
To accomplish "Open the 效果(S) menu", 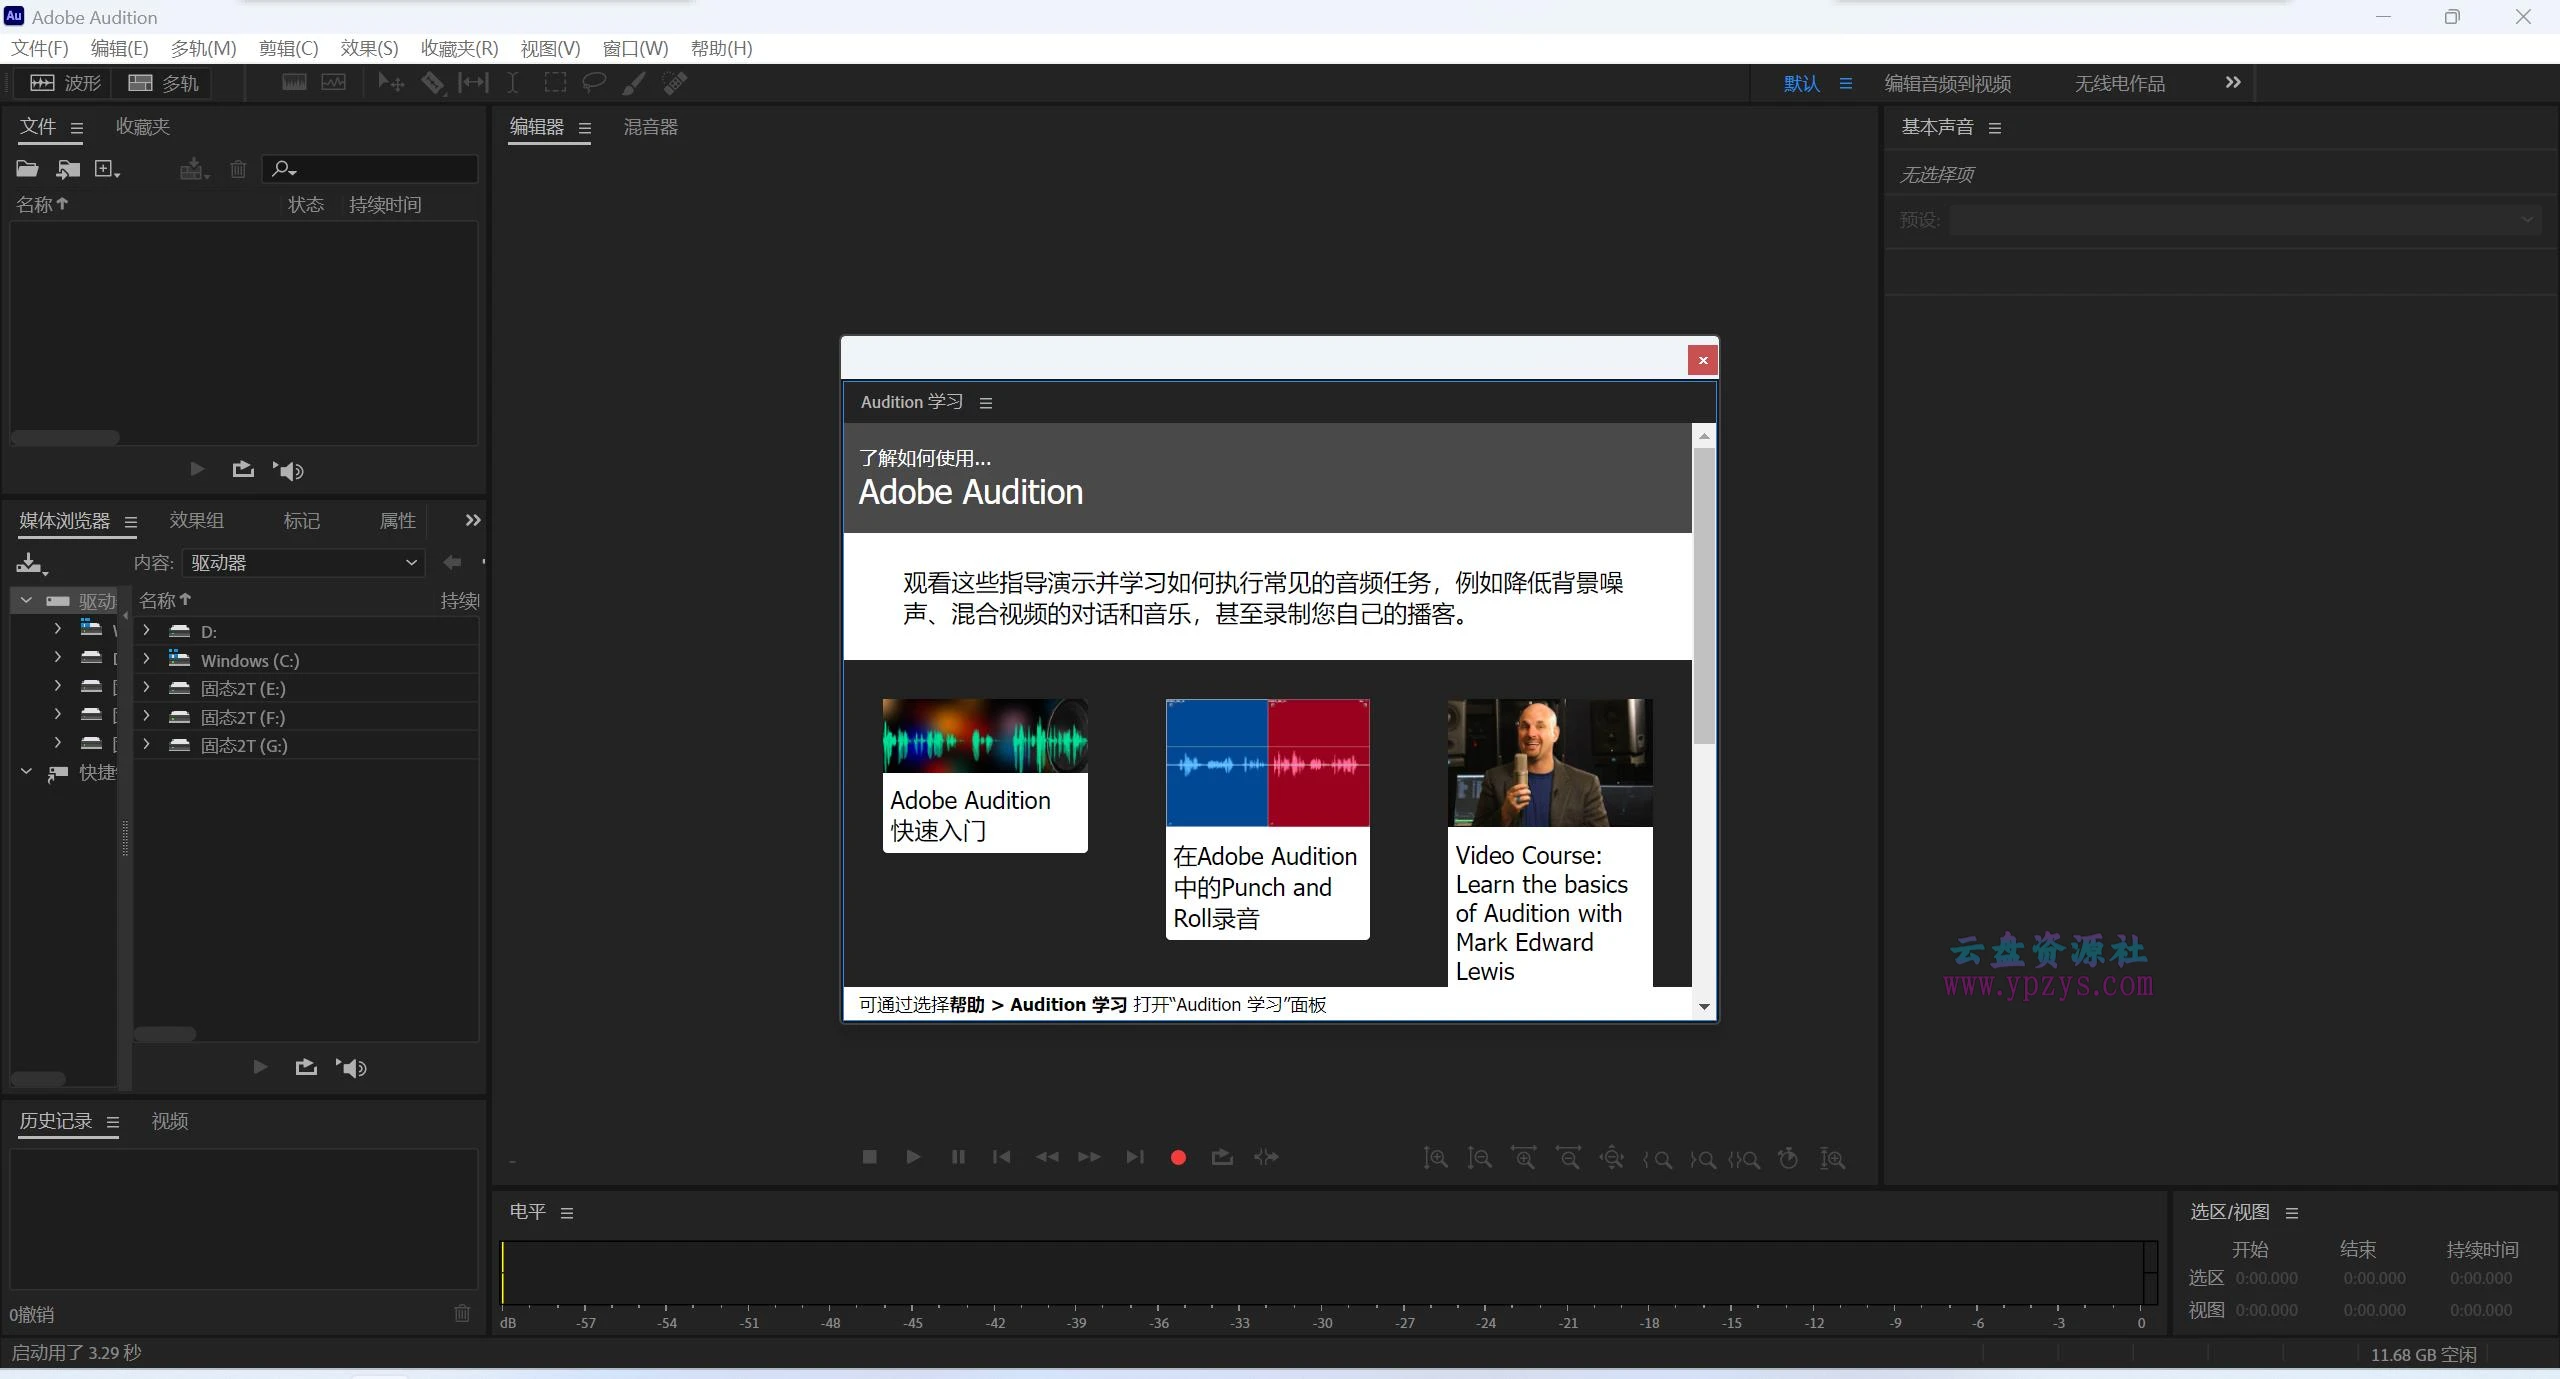I will [x=369, y=48].
